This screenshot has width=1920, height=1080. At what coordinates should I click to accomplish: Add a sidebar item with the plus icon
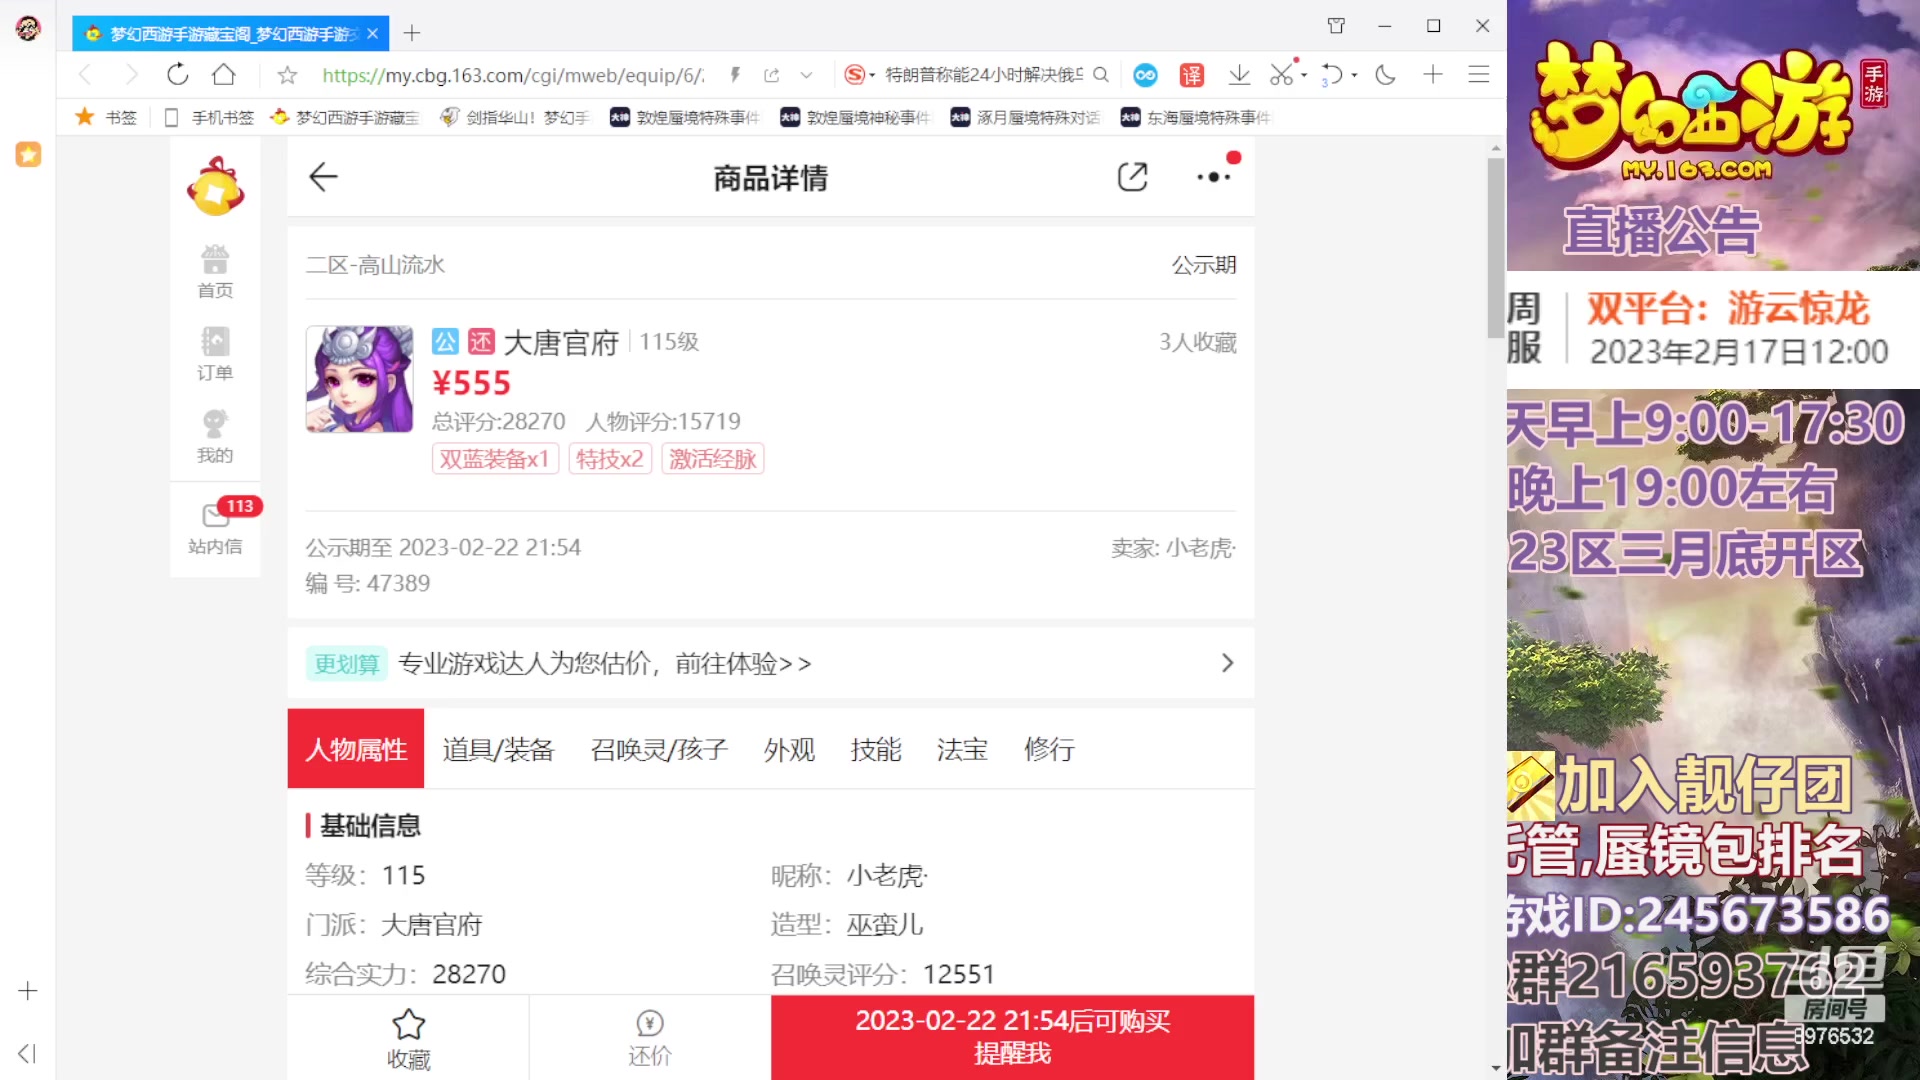click(28, 990)
